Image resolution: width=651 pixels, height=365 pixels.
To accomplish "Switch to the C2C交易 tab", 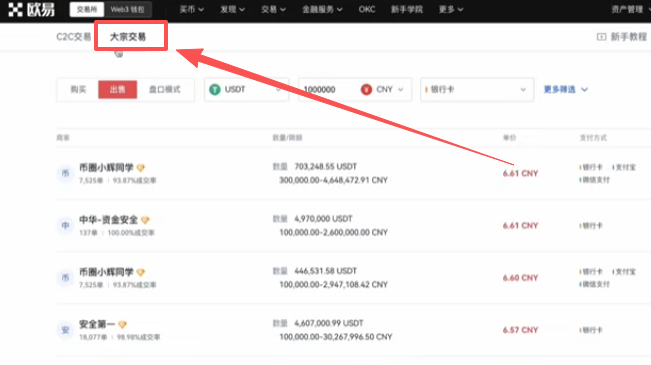I will click(x=73, y=37).
